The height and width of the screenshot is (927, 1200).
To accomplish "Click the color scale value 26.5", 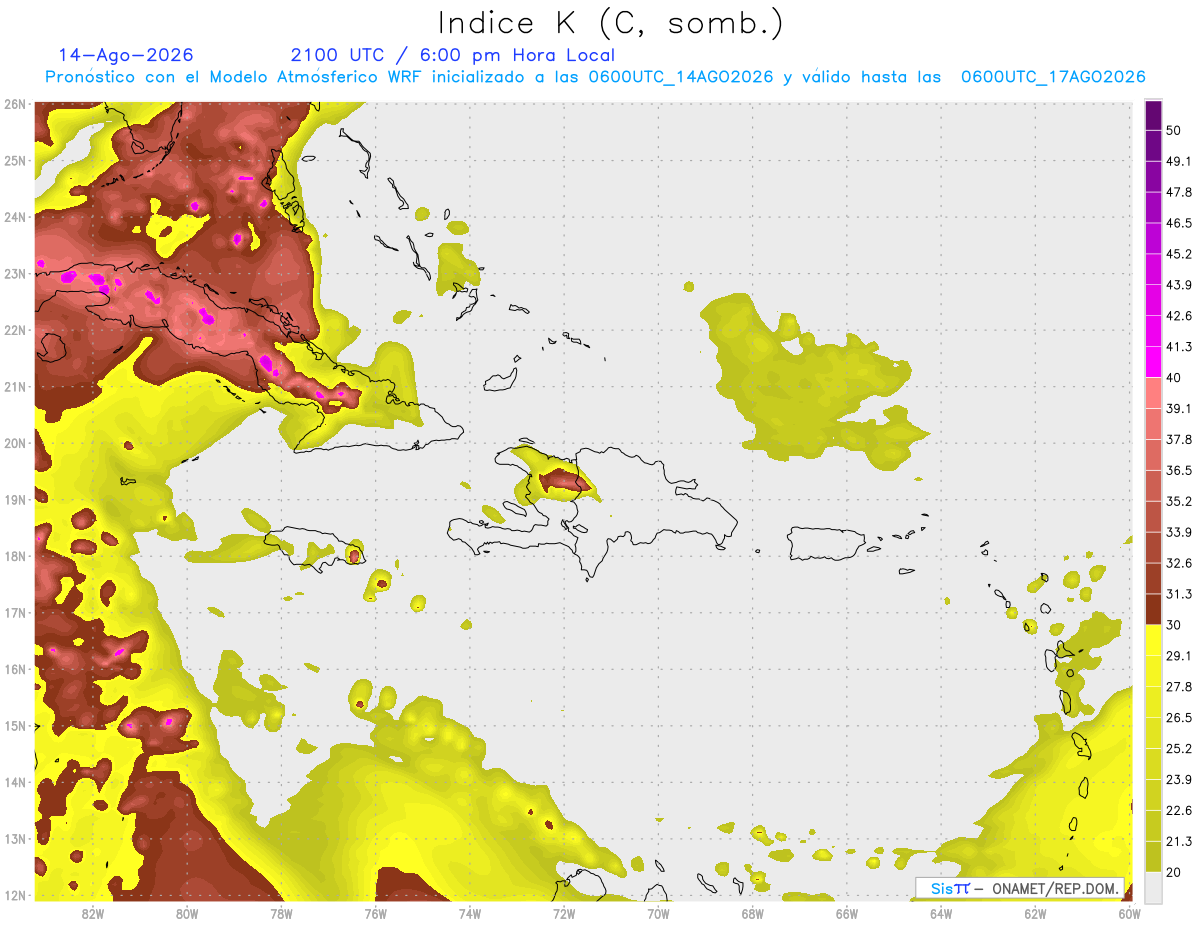I will (x=1179, y=718).
